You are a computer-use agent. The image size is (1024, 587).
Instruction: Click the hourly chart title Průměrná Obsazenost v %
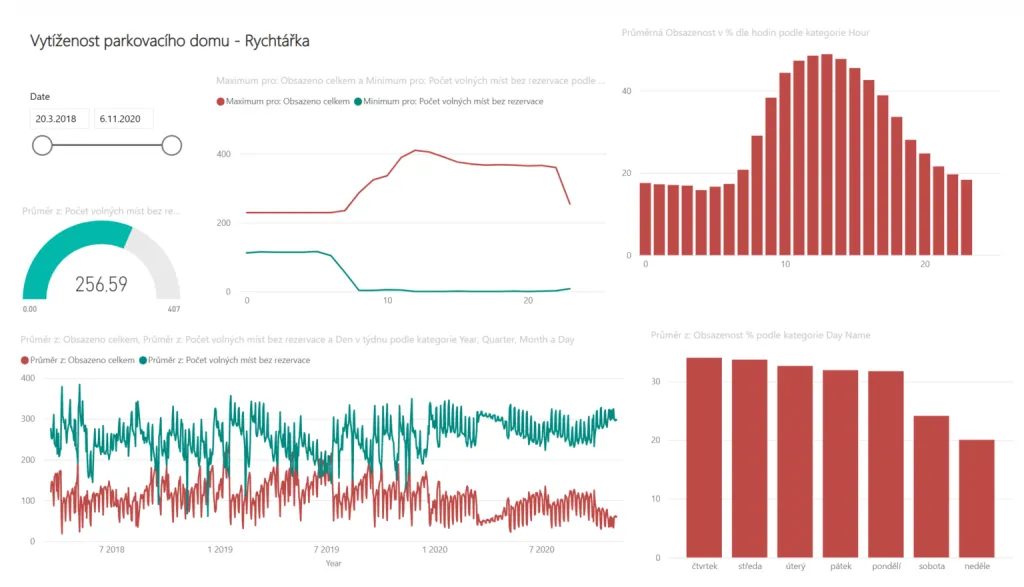745,33
